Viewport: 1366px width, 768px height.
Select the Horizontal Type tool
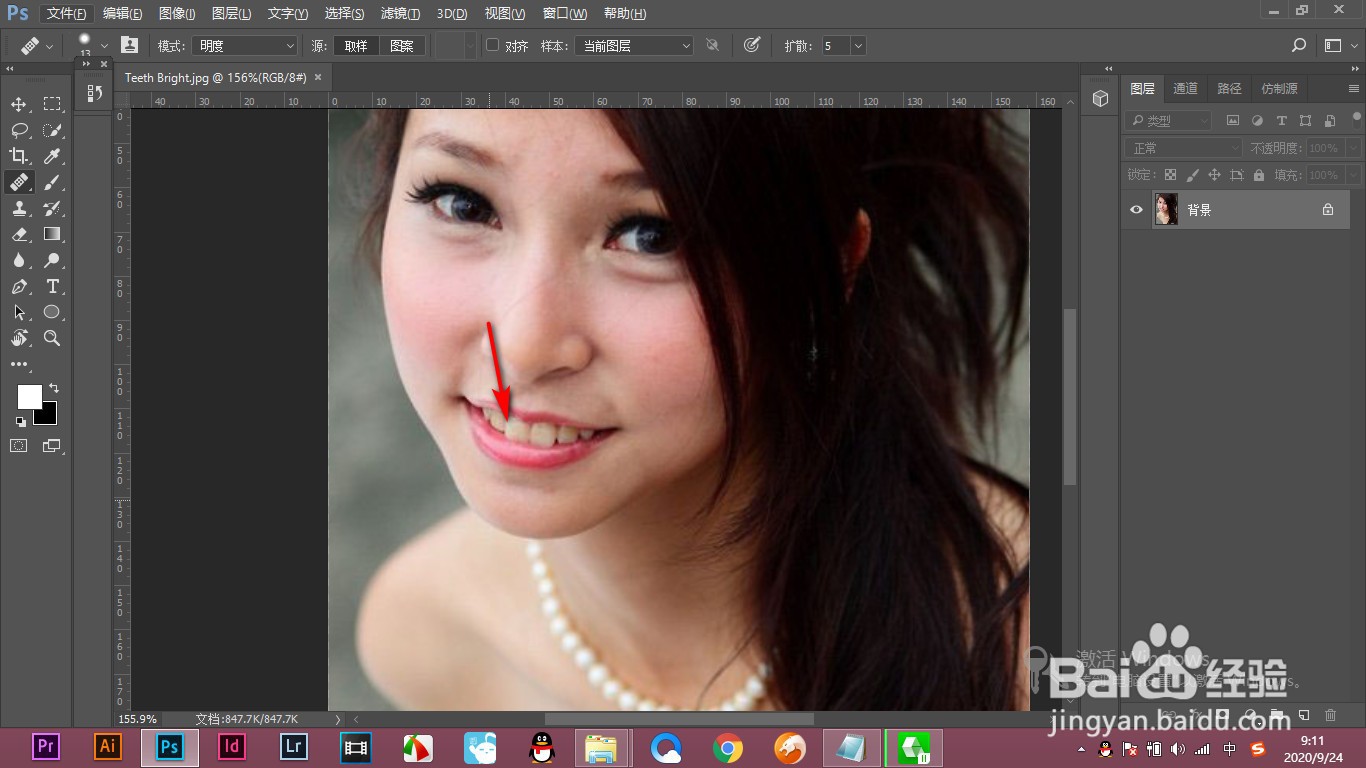(x=52, y=286)
